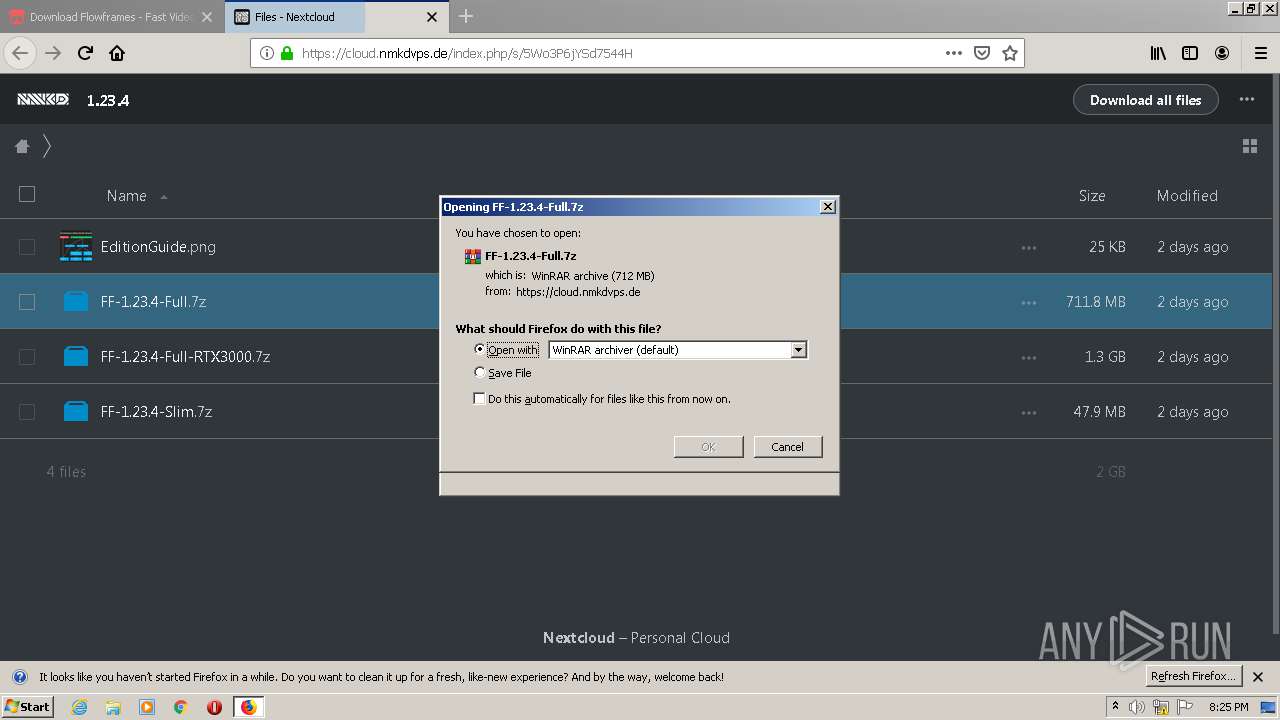Open the Library icon in Firefox toolbar

tap(1158, 53)
